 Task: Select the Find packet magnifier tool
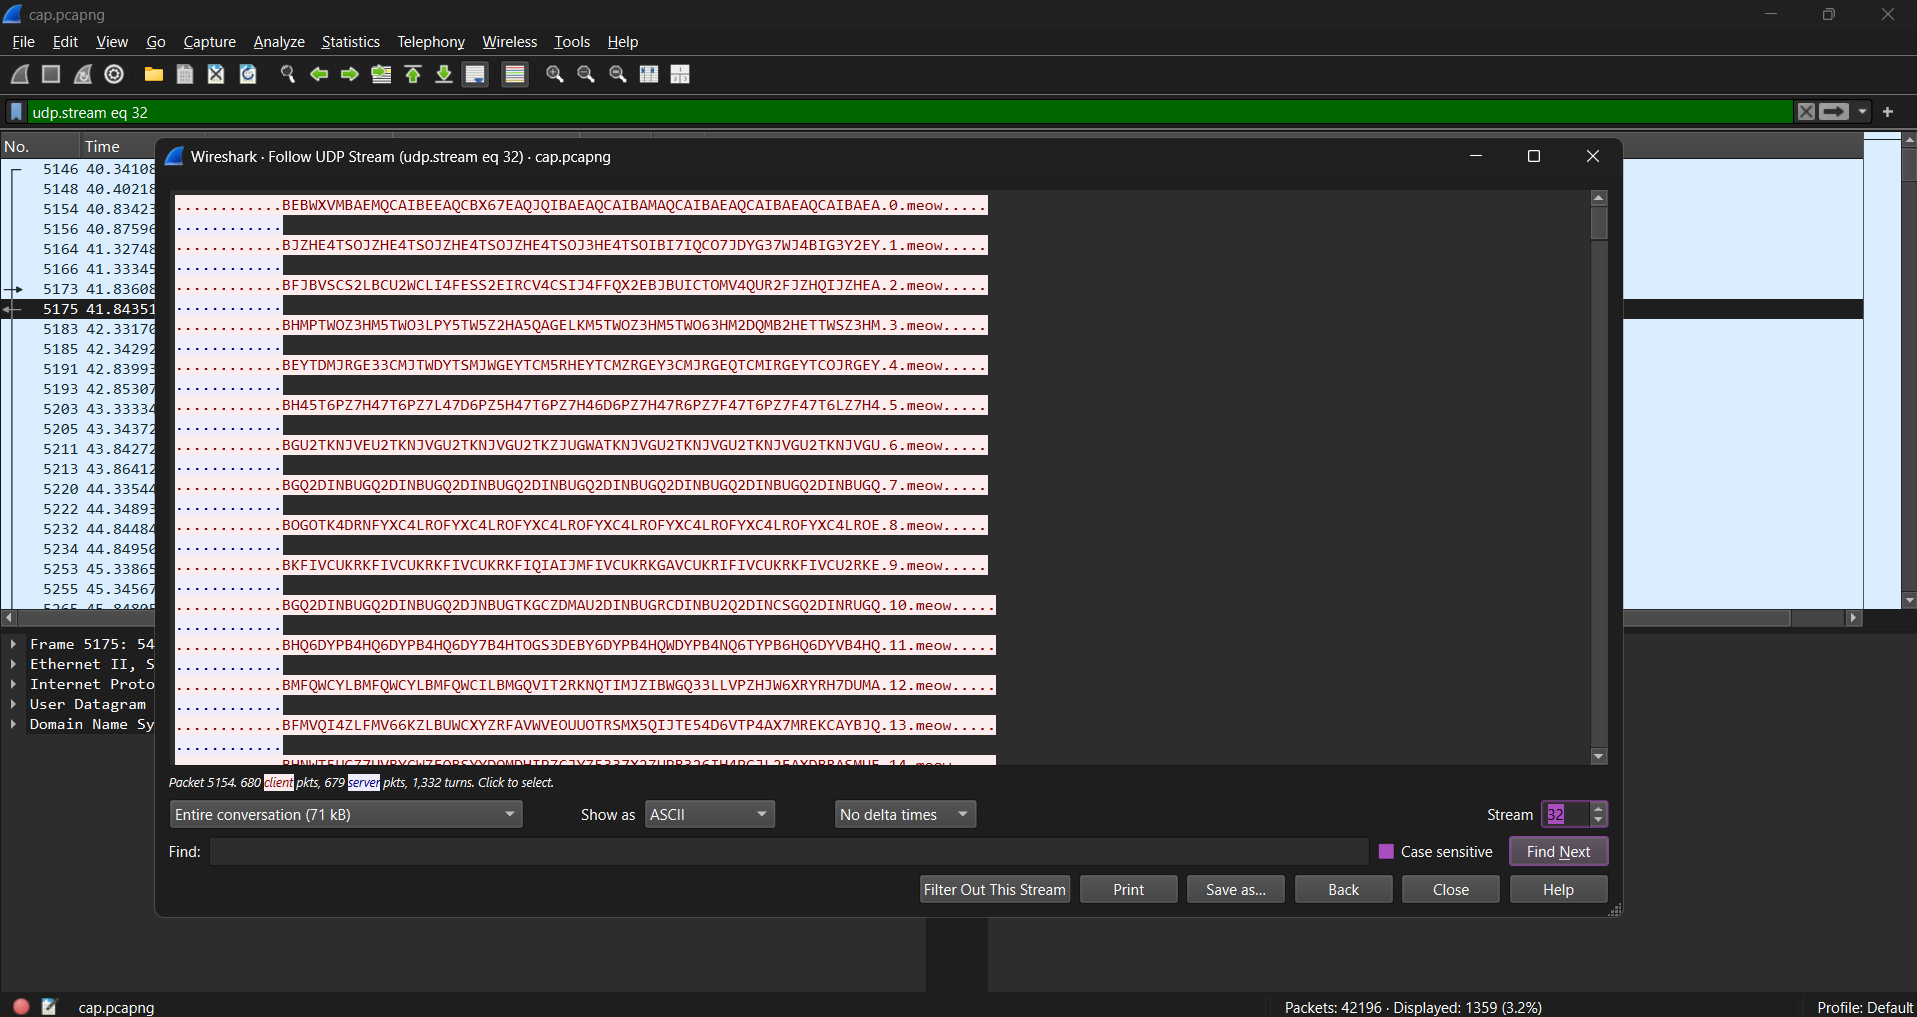[287, 74]
